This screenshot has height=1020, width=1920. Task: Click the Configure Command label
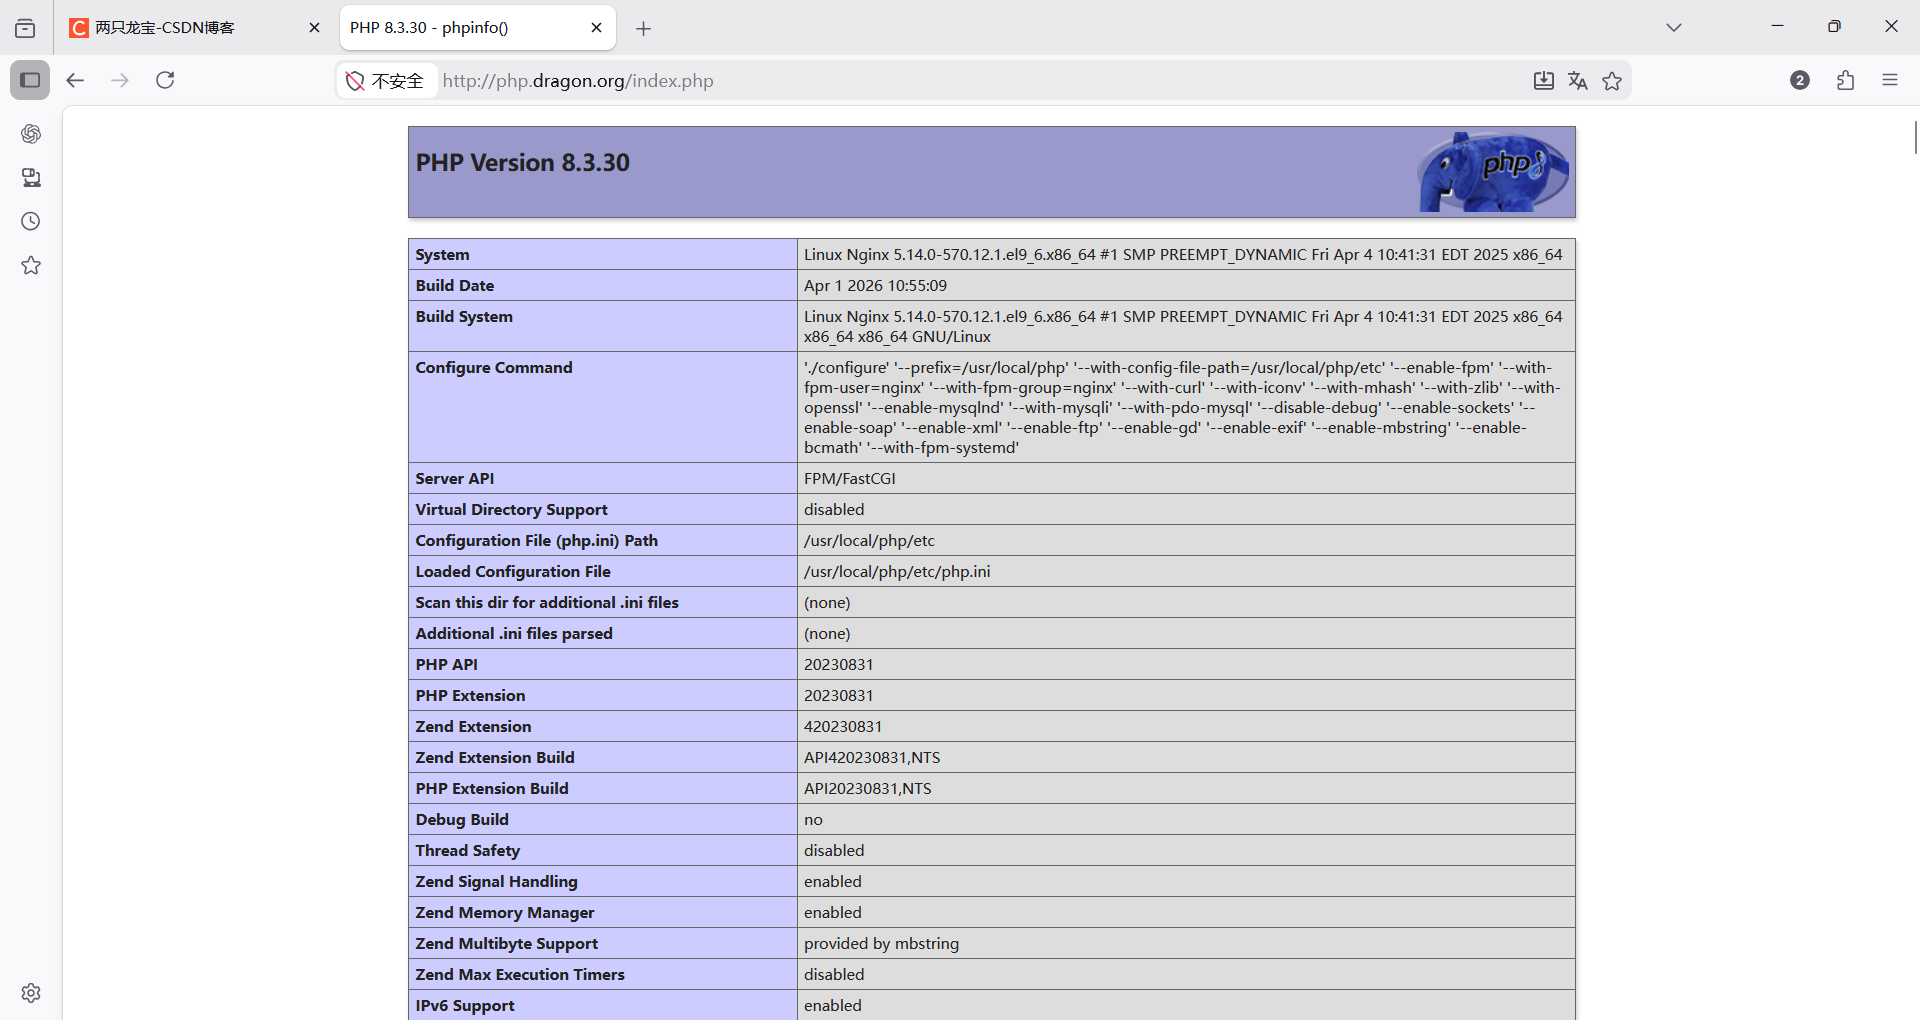point(494,368)
